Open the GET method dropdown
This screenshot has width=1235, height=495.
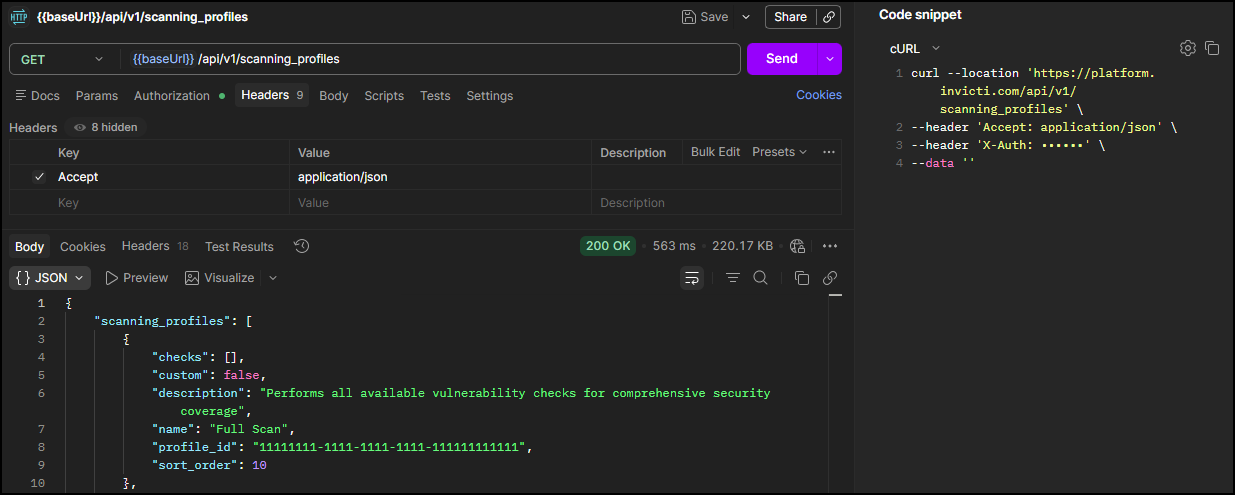coord(62,59)
